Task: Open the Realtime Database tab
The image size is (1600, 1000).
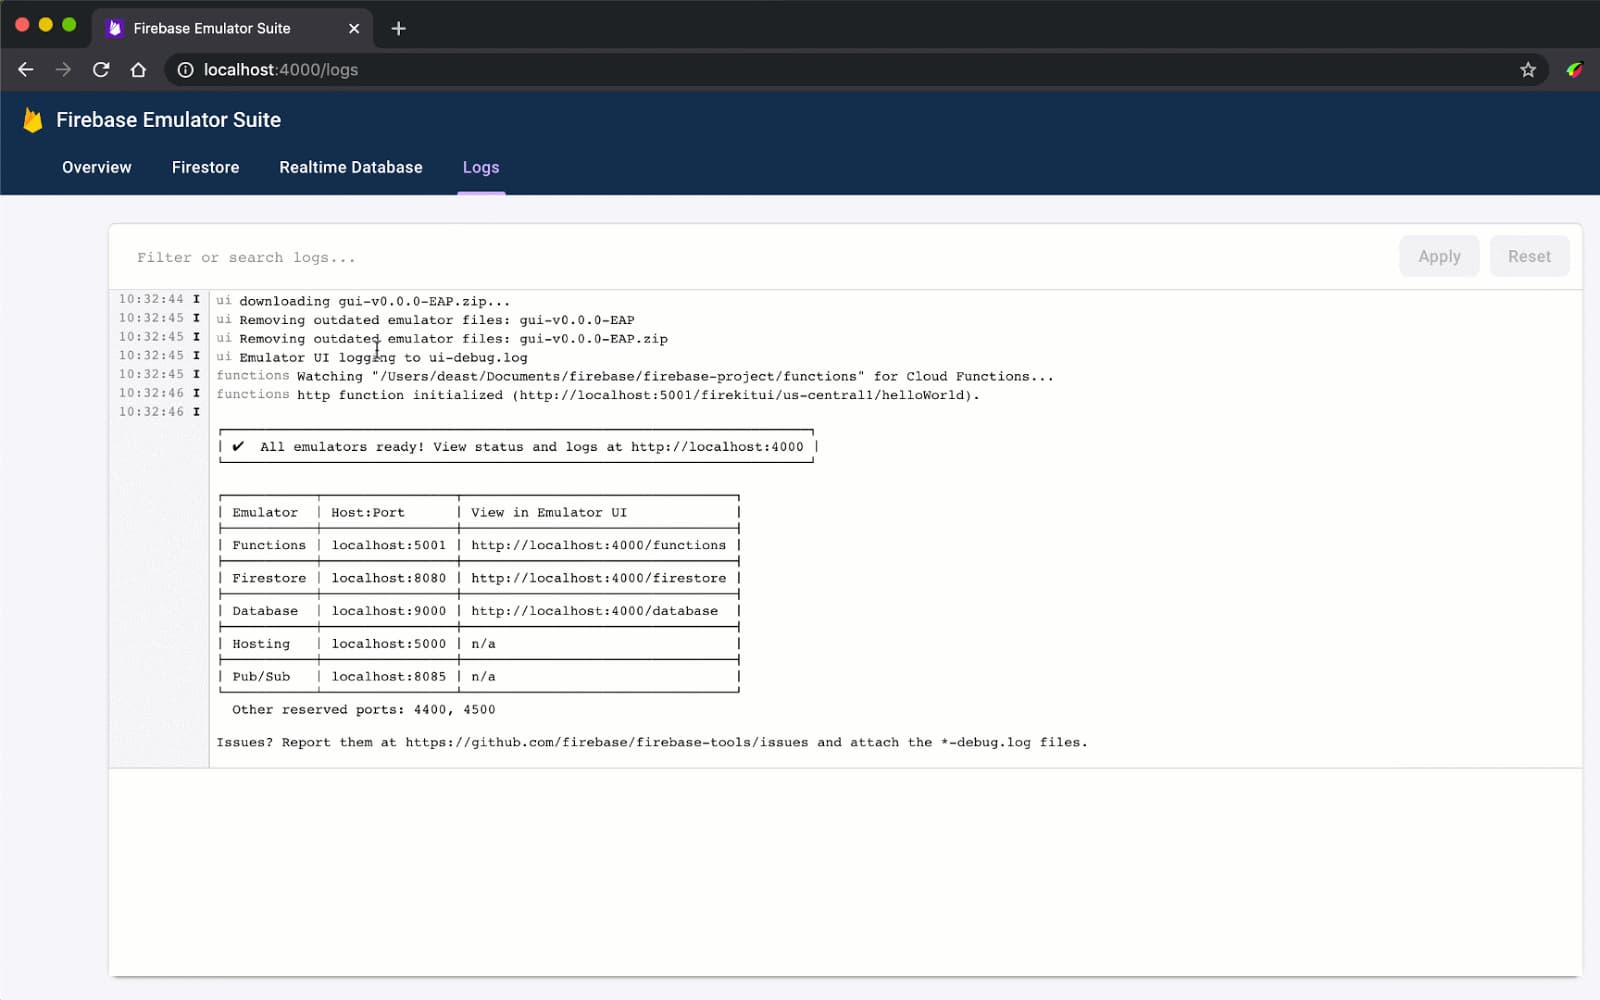Action: coord(351,167)
